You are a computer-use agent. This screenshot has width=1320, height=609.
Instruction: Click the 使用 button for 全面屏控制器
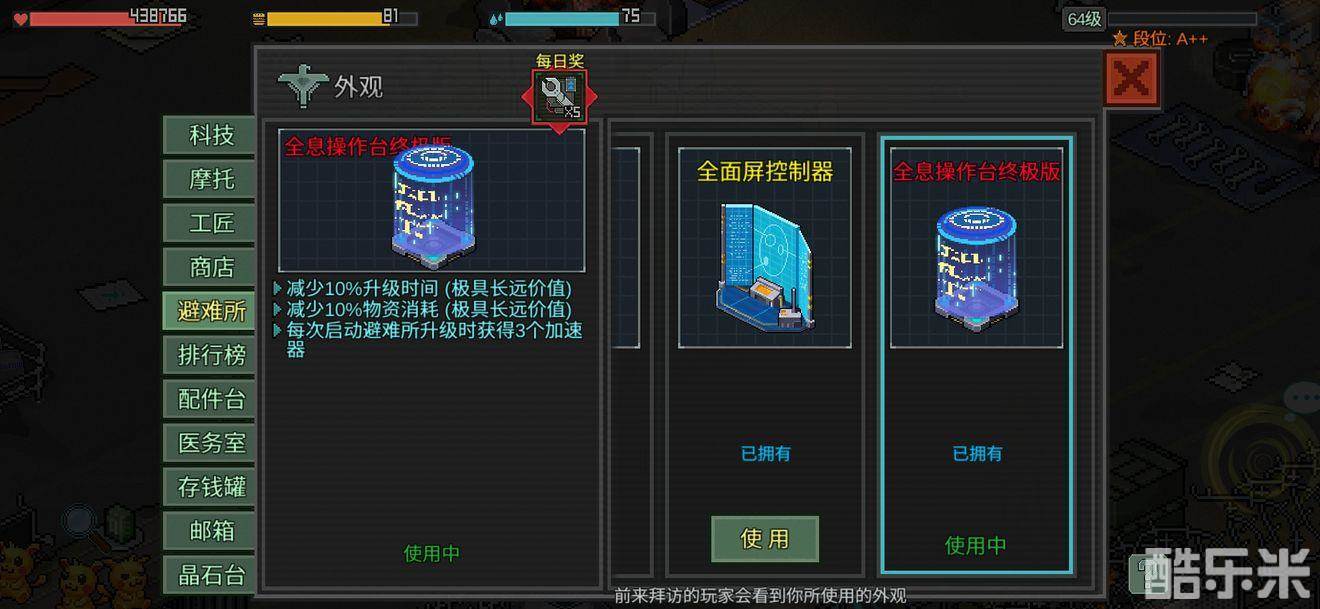tap(765, 539)
